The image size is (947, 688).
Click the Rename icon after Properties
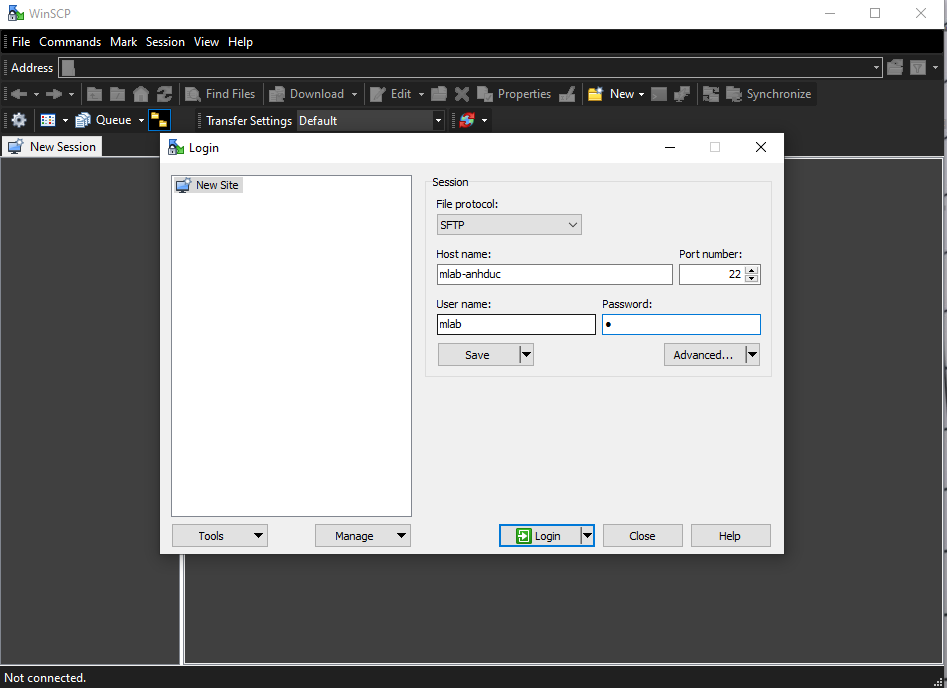pos(567,94)
